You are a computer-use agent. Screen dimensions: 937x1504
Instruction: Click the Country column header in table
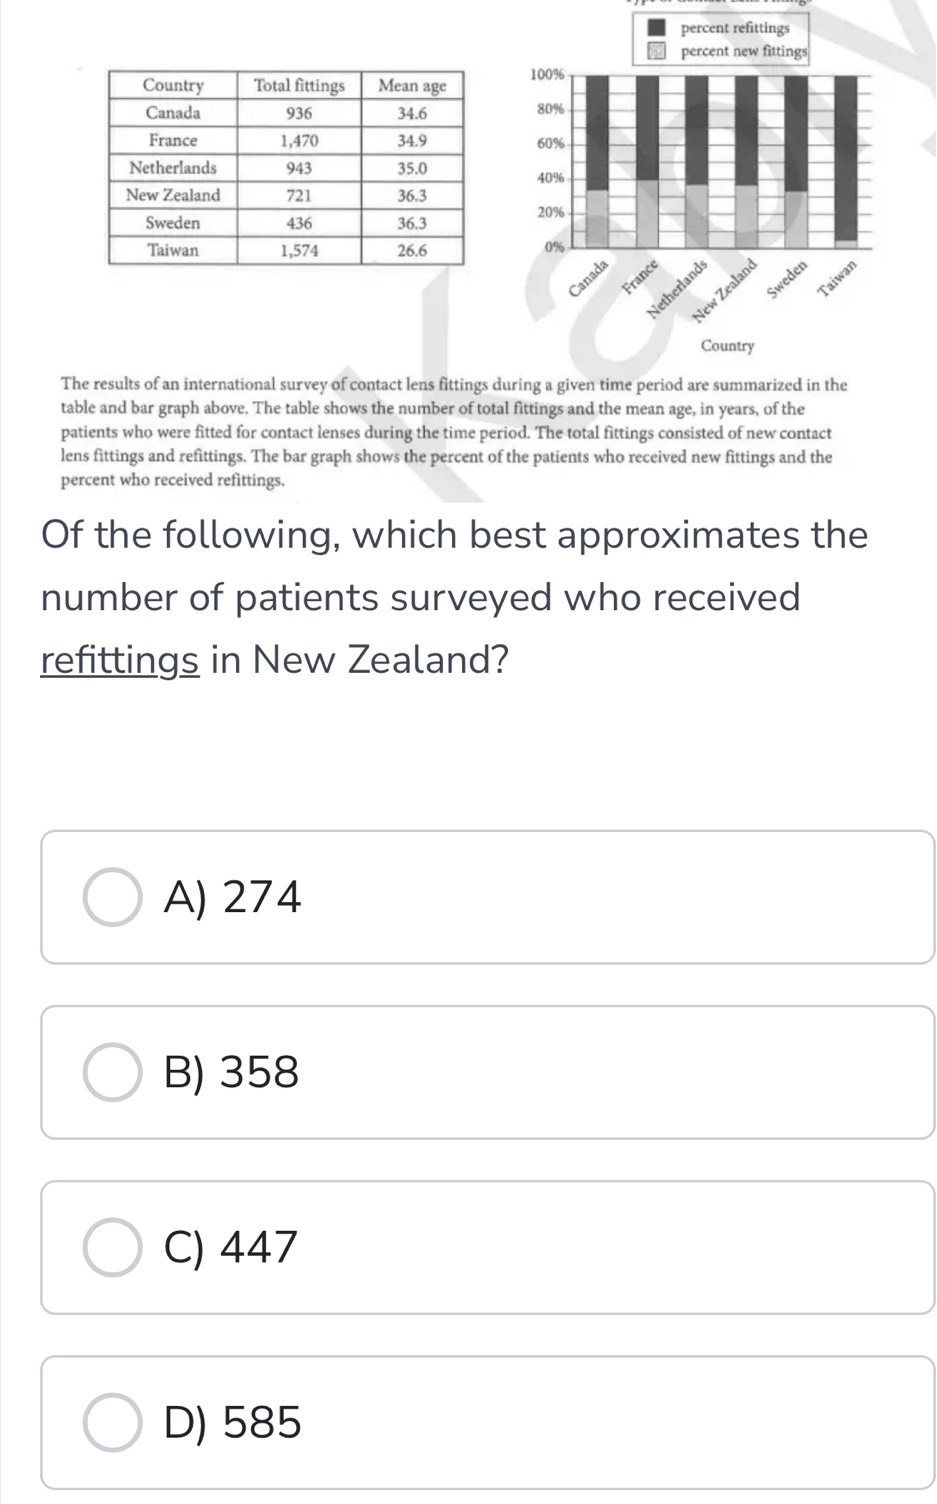coord(173,86)
